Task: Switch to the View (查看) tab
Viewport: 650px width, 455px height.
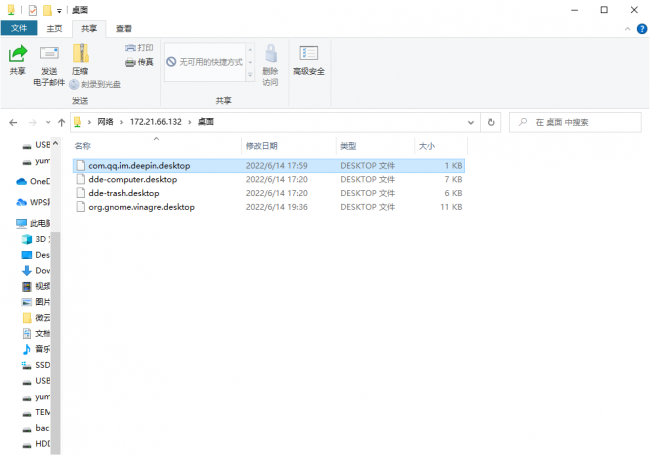Action: [124, 28]
